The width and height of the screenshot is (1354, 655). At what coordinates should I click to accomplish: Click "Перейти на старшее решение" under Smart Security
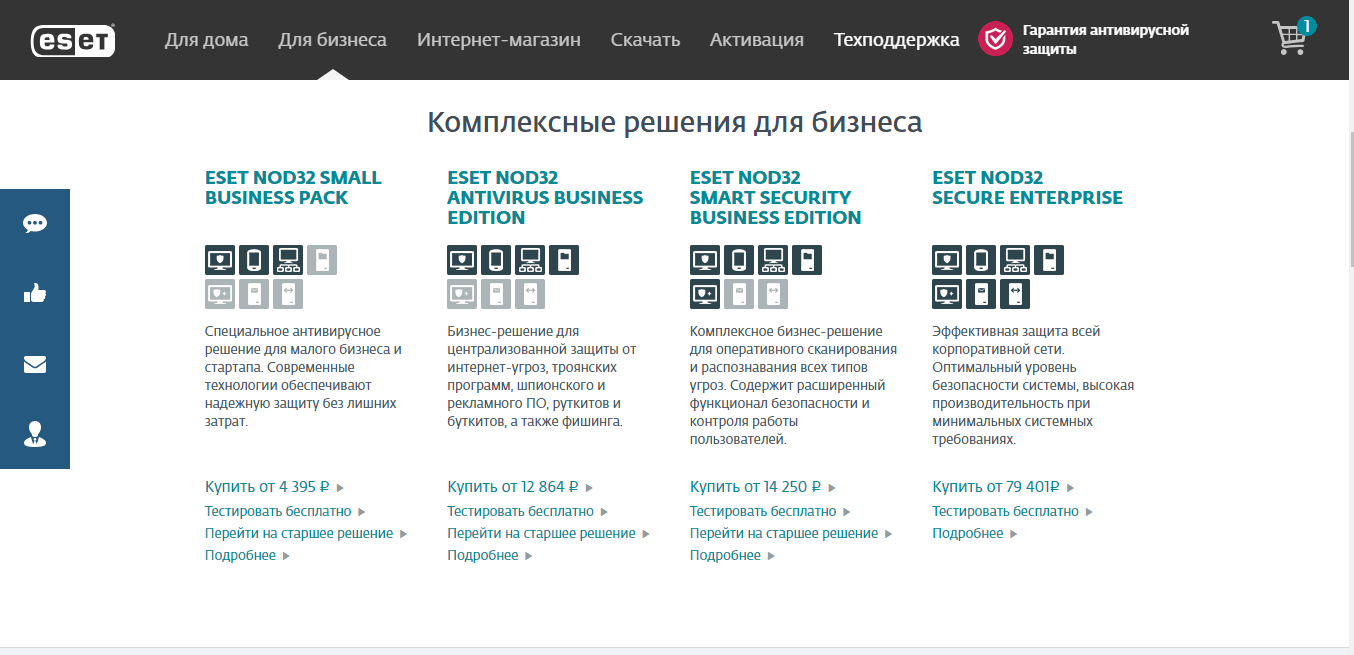coord(784,533)
